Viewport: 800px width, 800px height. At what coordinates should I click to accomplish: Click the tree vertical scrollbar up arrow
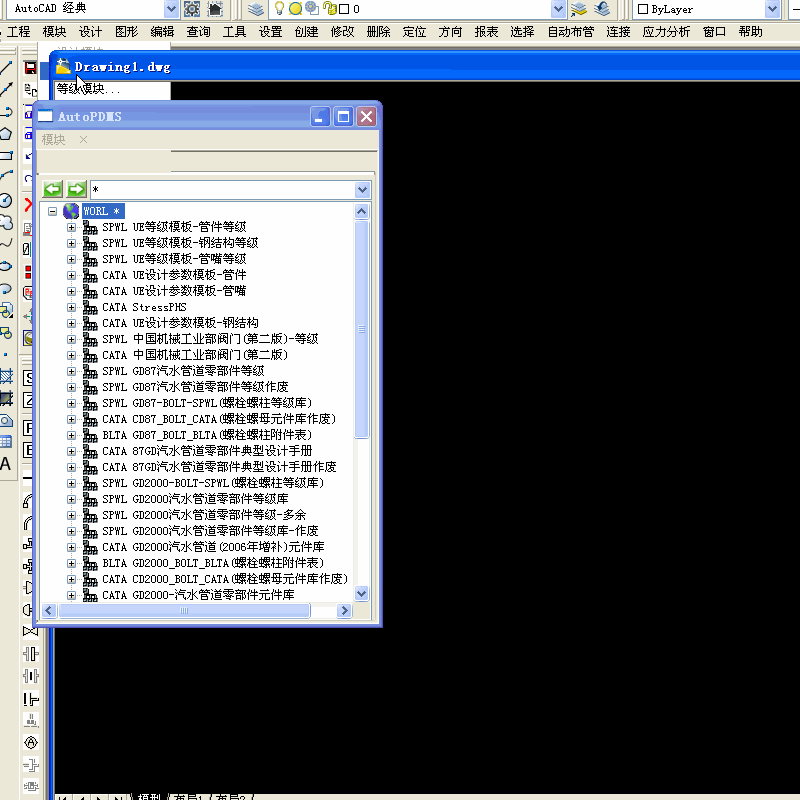tap(362, 211)
